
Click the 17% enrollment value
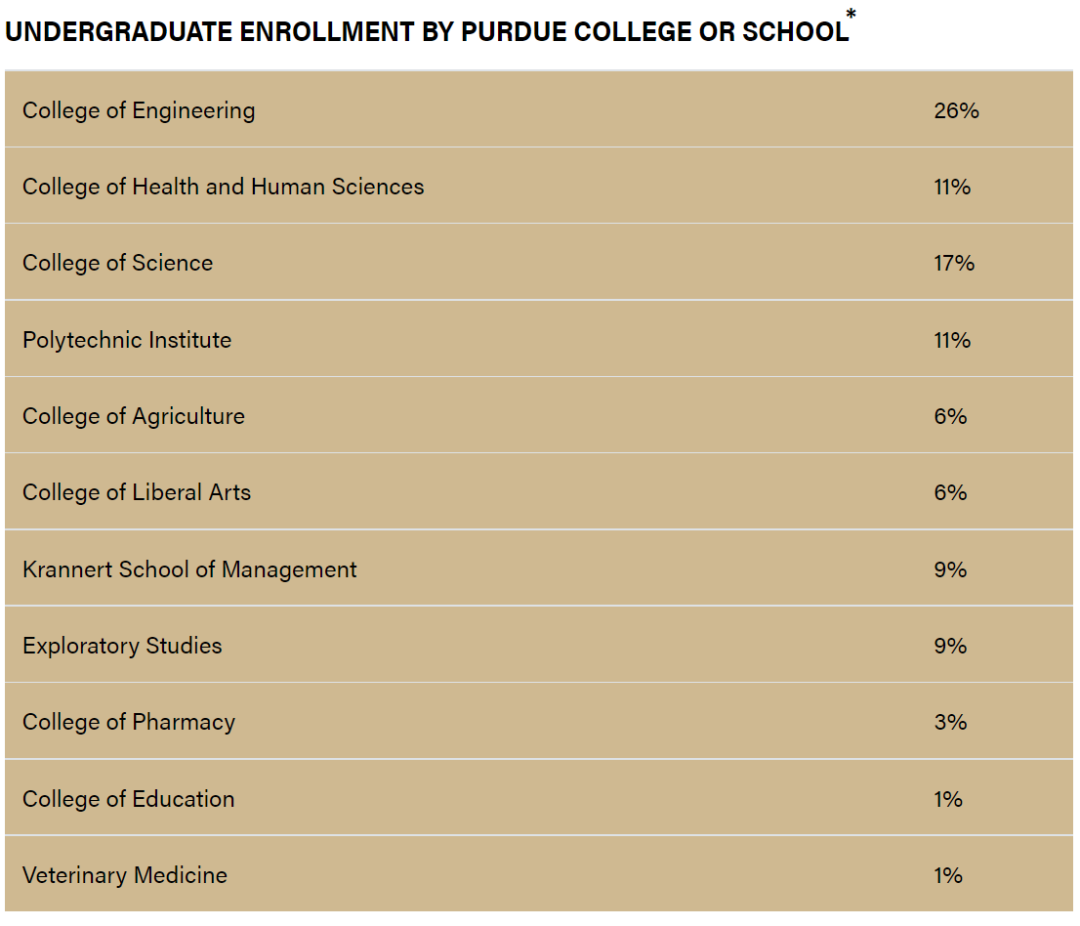pos(954,263)
